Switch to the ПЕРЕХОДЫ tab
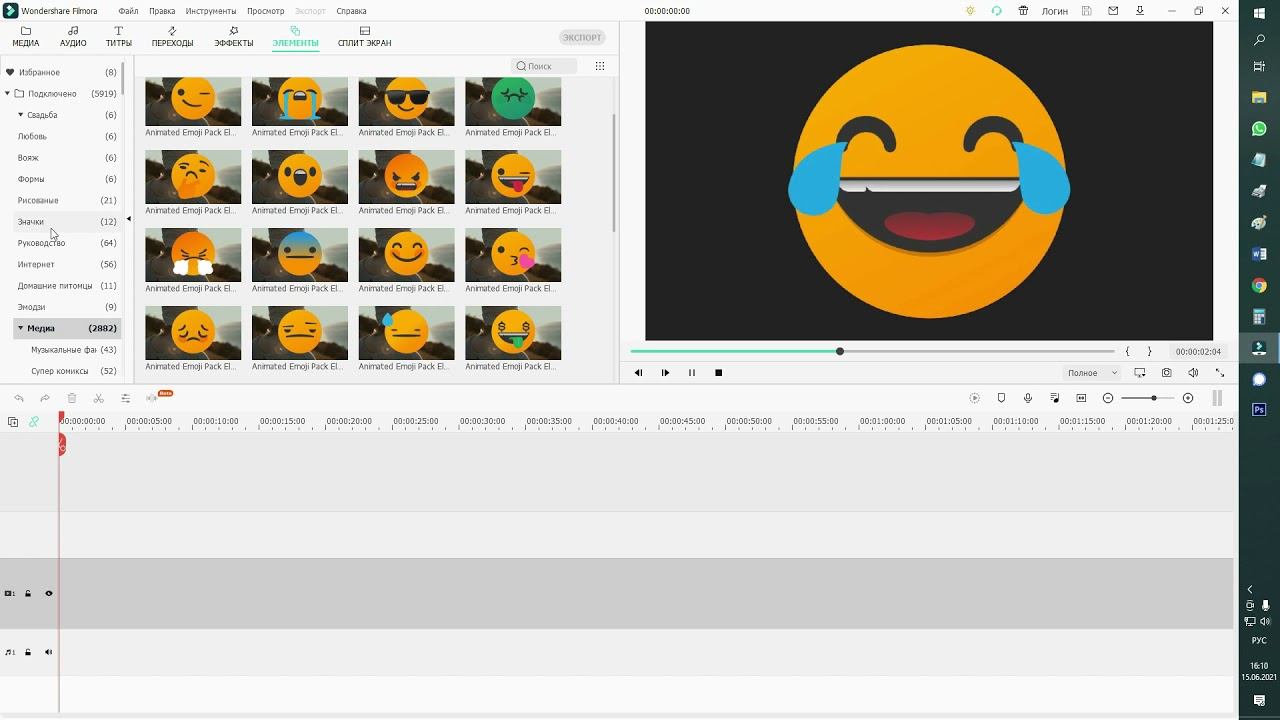Screen dimensions: 1280x720 (x=173, y=37)
